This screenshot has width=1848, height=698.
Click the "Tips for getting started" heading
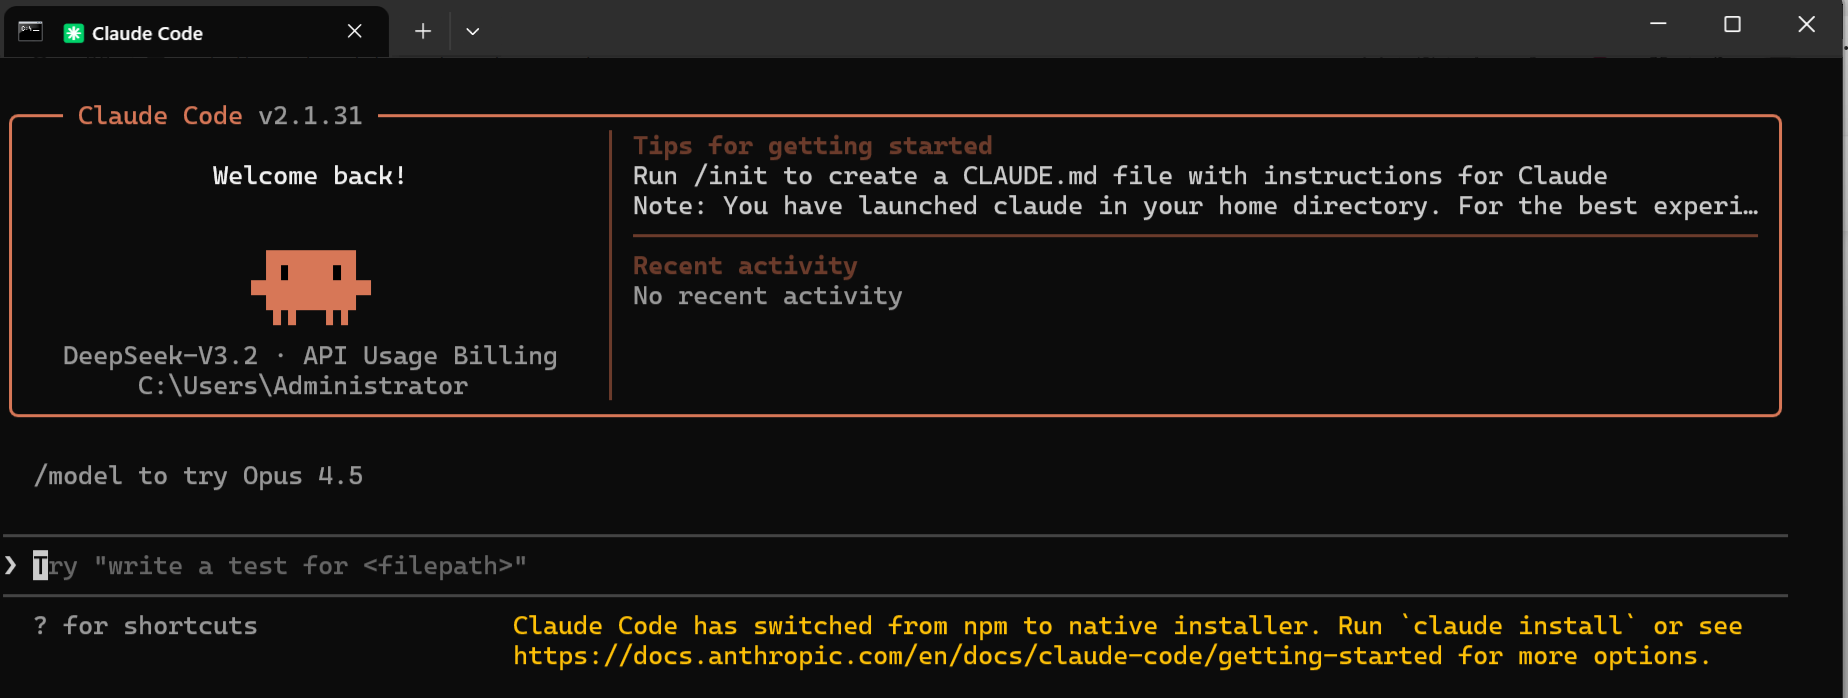pos(812,146)
